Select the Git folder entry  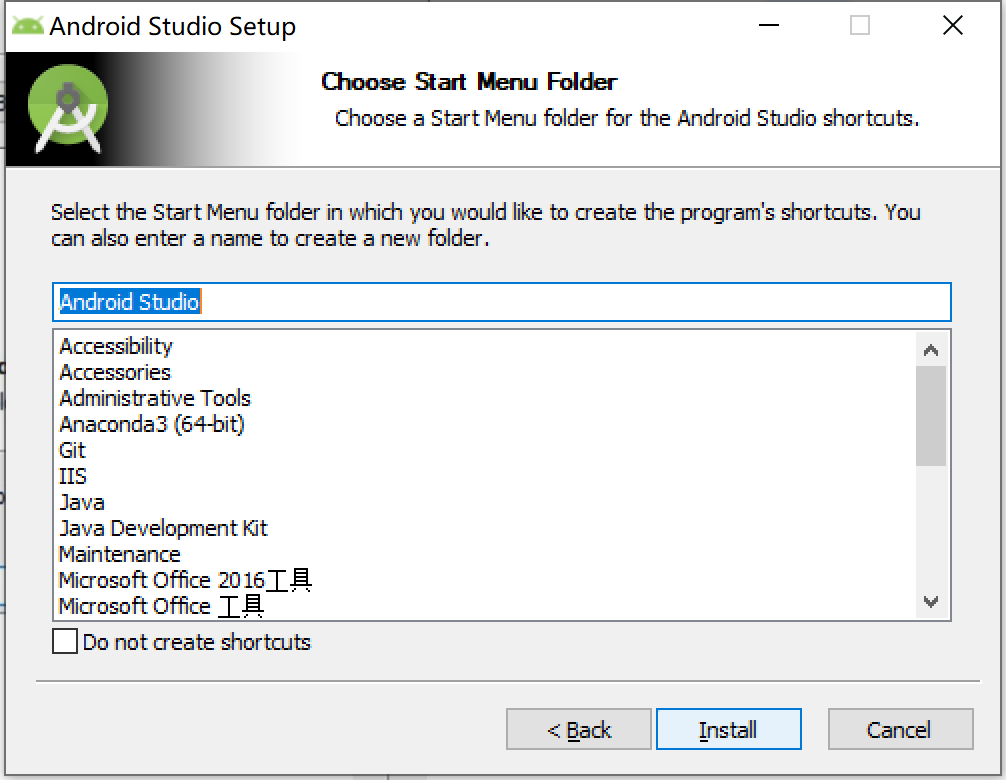click(73, 450)
